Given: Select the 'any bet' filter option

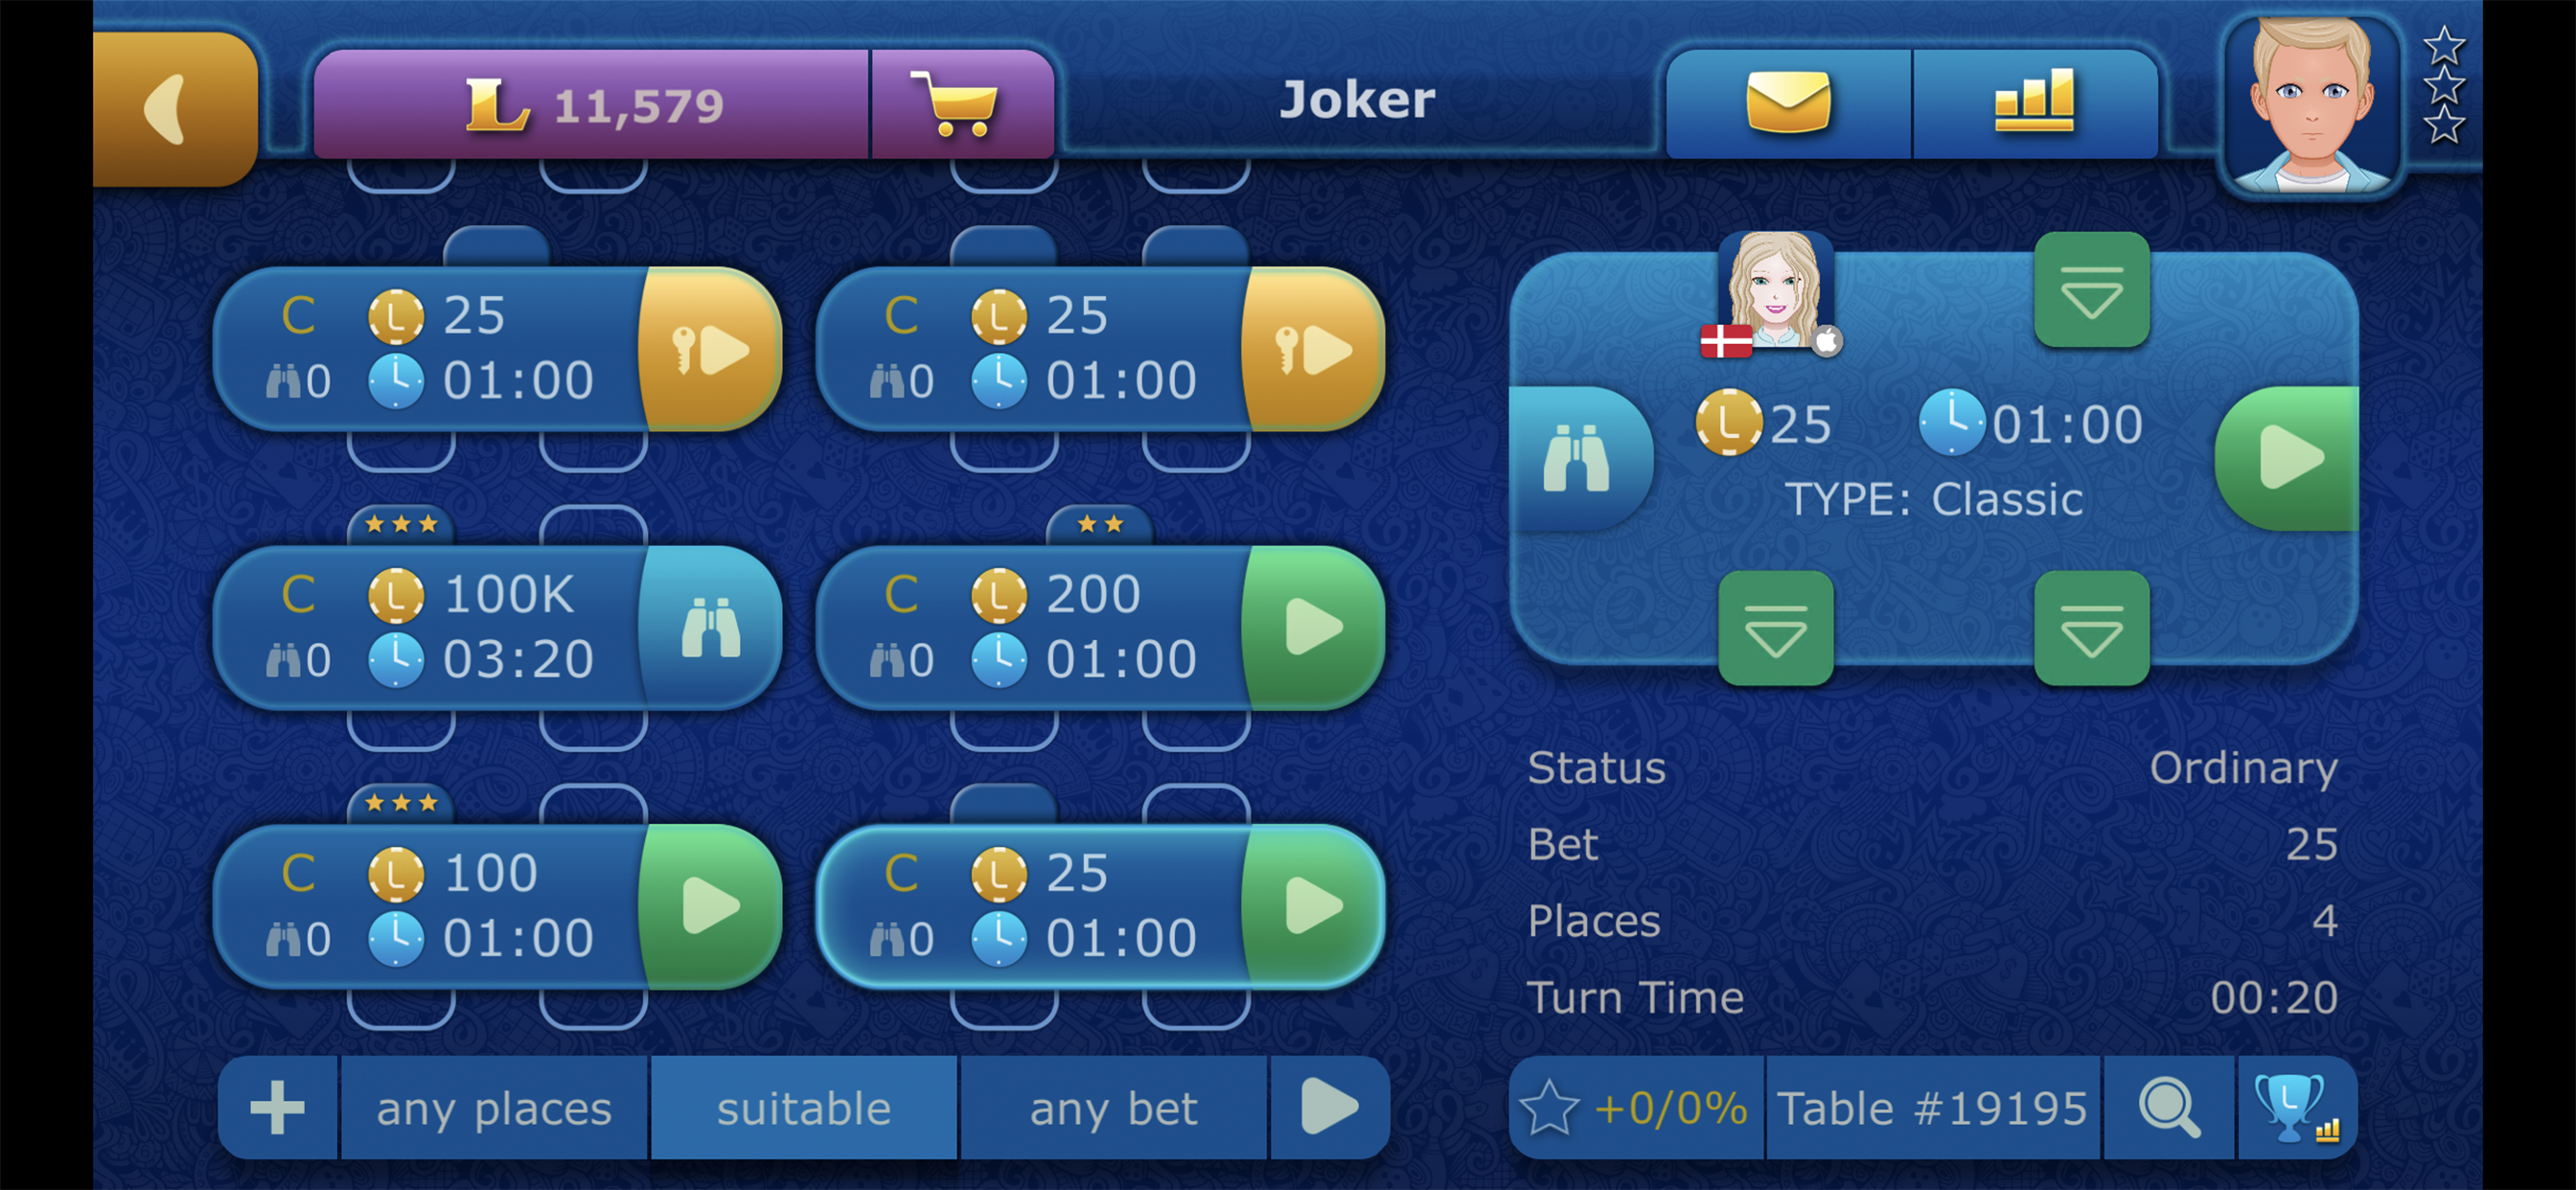Looking at the screenshot, I should (x=1113, y=1108).
